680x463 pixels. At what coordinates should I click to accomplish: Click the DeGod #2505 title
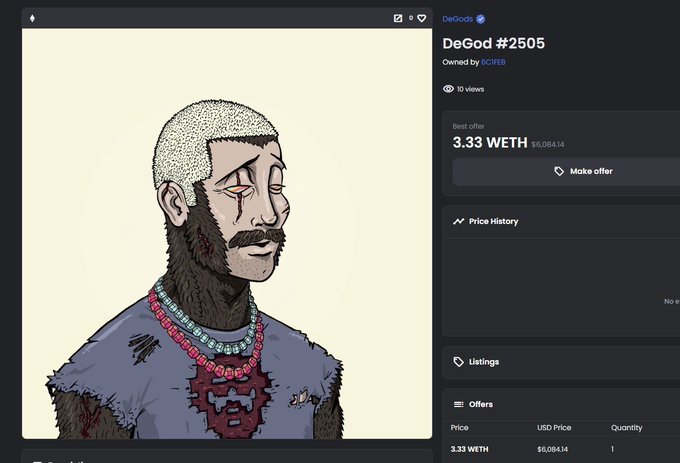[494, 43]
